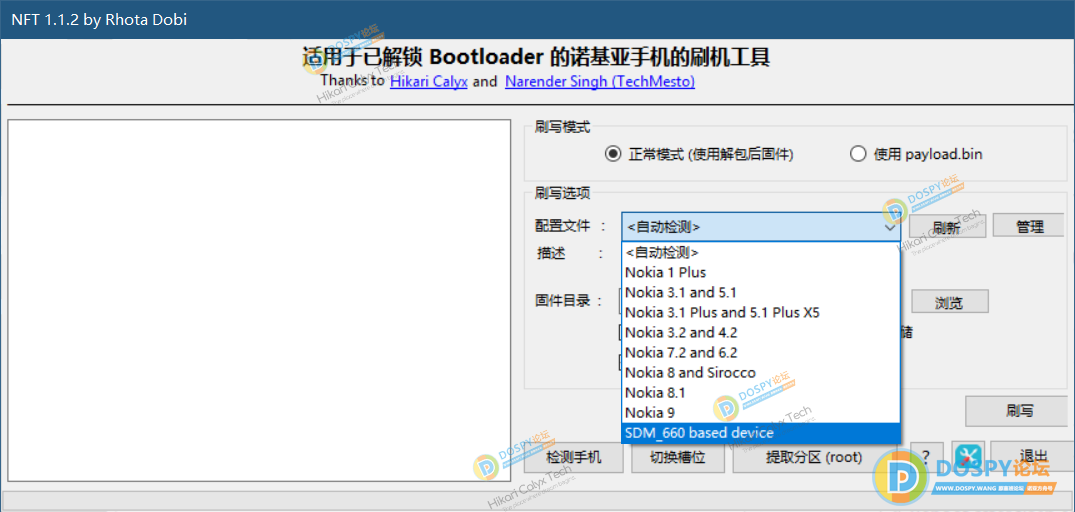Select SDM_660 based device option

[760, 433]
